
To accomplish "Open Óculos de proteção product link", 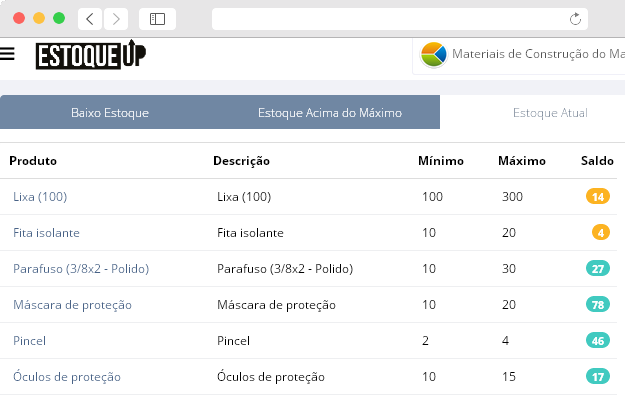I will 67,377.
